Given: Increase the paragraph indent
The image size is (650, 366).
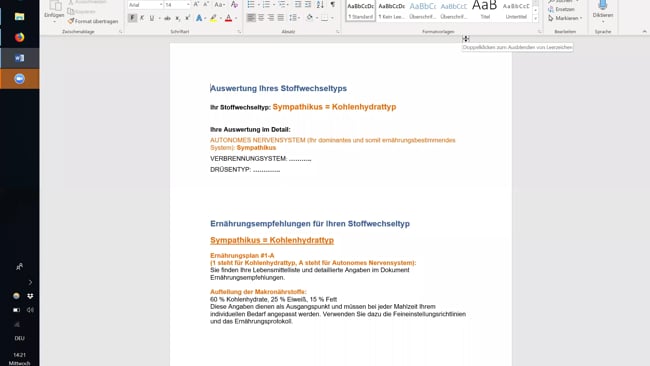Looking at the screenshot, I should 308,5.
